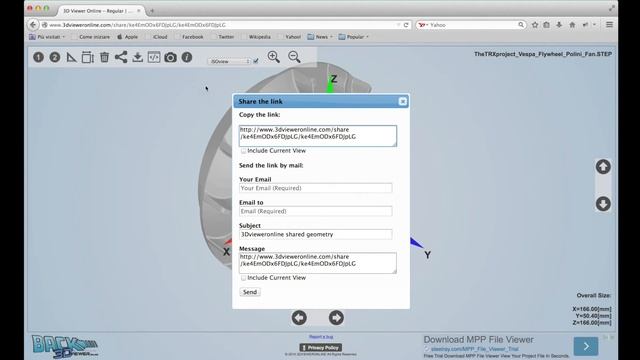Click the Back 3D Viewer logo
This screenshot has height=360, width=640.
(x=65, y=346)
